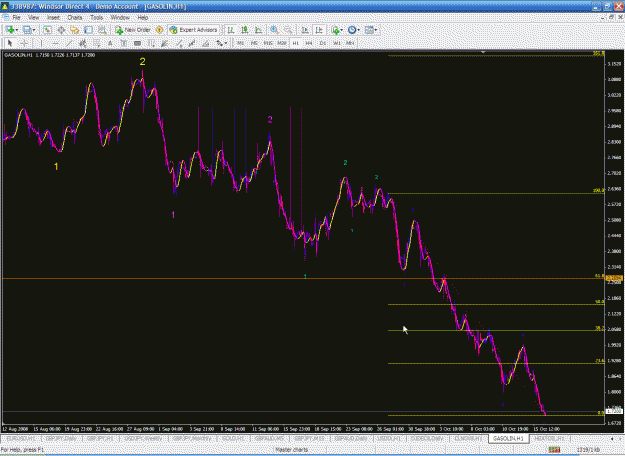Open the New Chart icon
This screenshot has width=625, height=456.
point(10,30)
